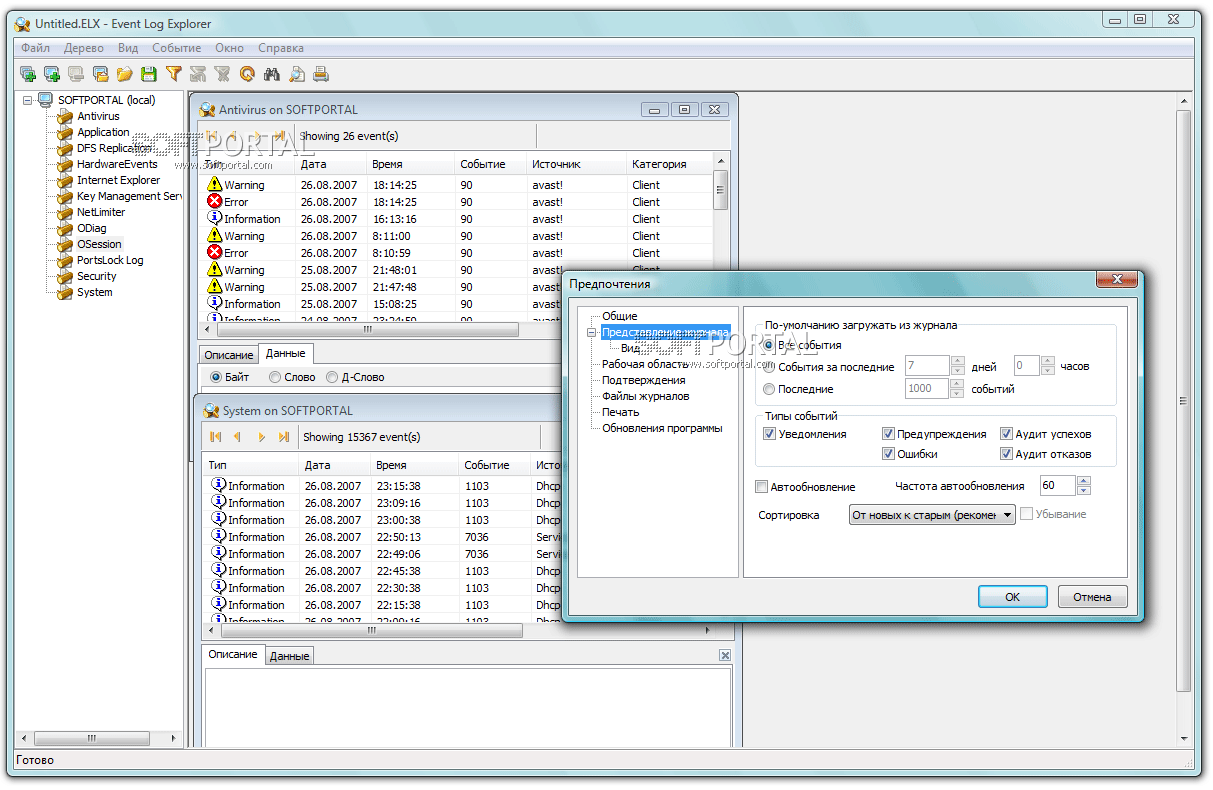Select 'Key Management Serv' log in tree
Screen dimensions: 1213x790
[x=129, y=197]
